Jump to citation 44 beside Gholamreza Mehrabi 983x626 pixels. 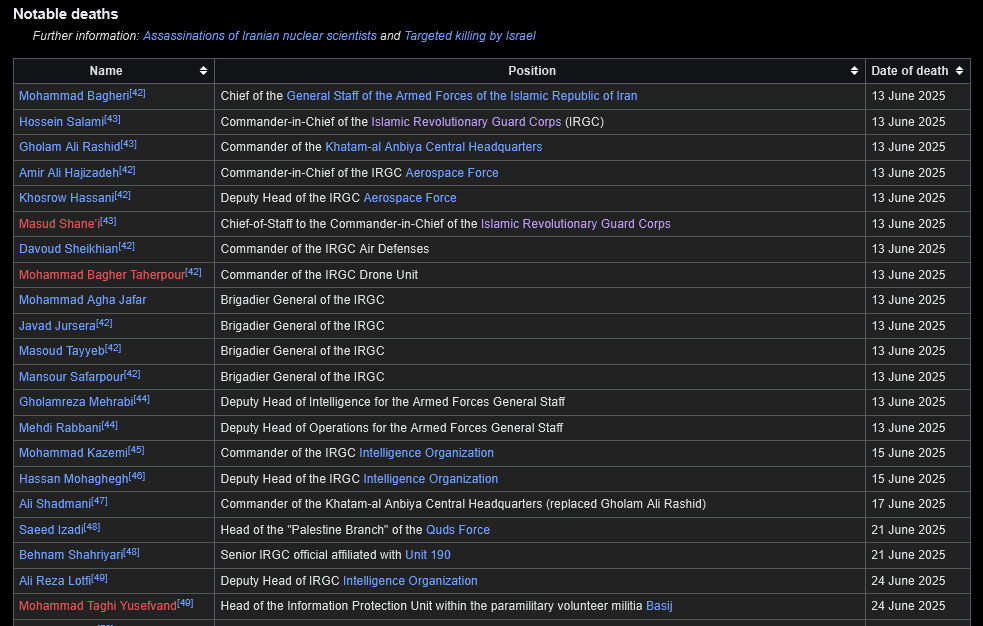[142, 399]
